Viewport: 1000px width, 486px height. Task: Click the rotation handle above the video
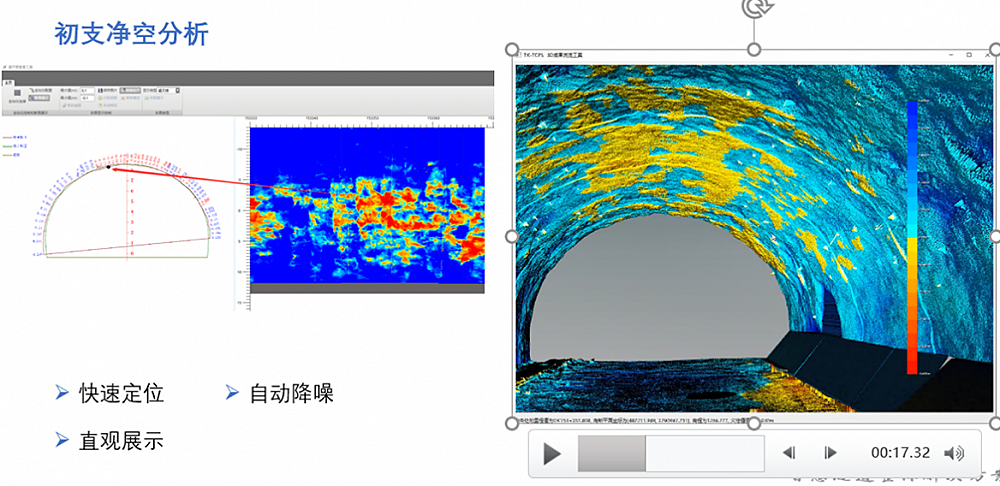[753, 9]
